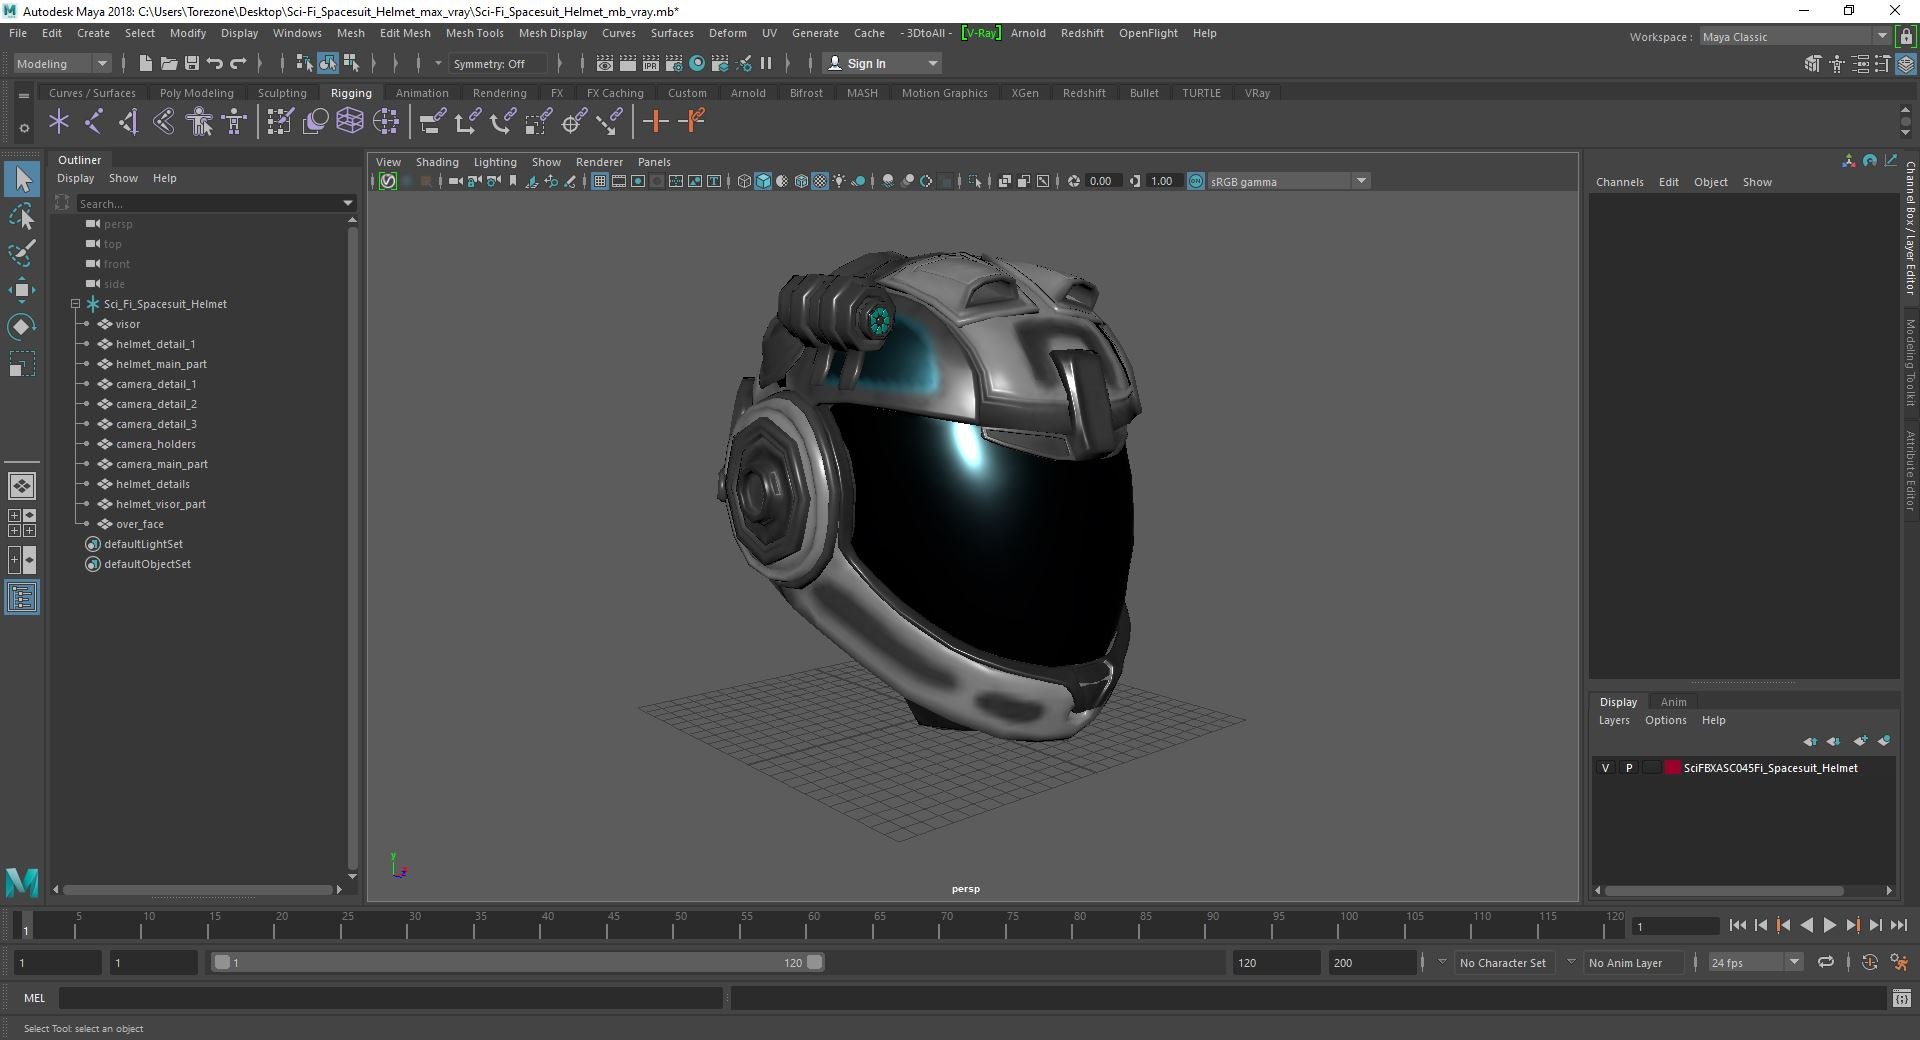Screen dimensions: 1920x1040
Task: Collapse the Sci_Fi_Spacesuit_Helmet group in Outliner
Action: pos(75,304)
